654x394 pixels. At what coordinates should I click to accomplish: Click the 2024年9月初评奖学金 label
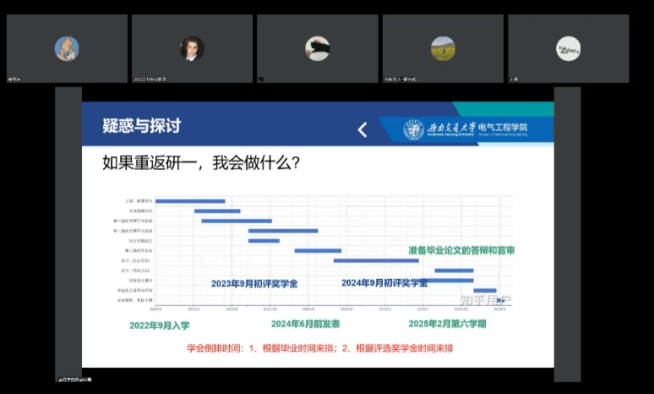click(385, 283)
